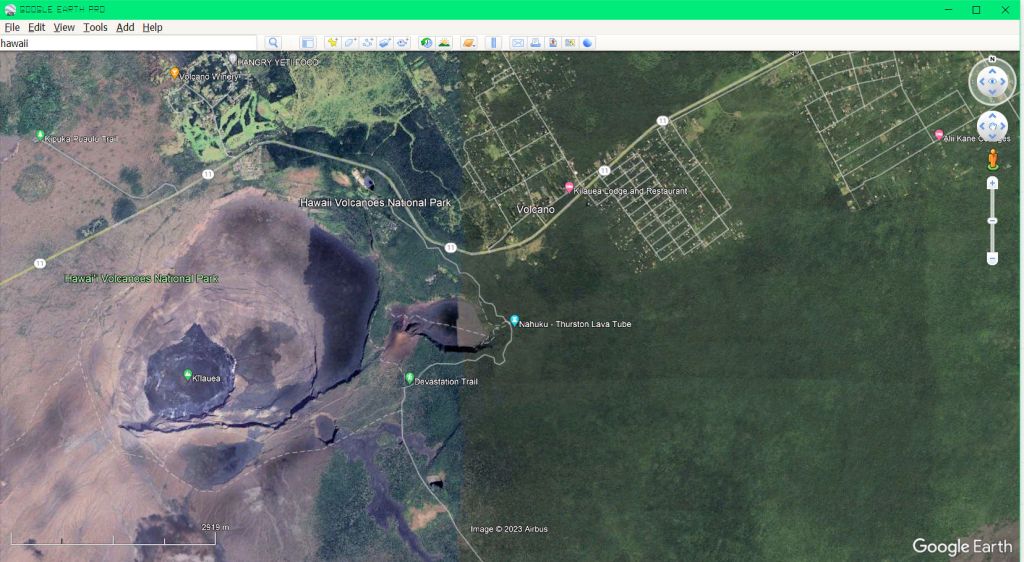The image size is (1024, 562).
Task: Open the planets switcher dropdown
Action: click(x=468, y=43)
